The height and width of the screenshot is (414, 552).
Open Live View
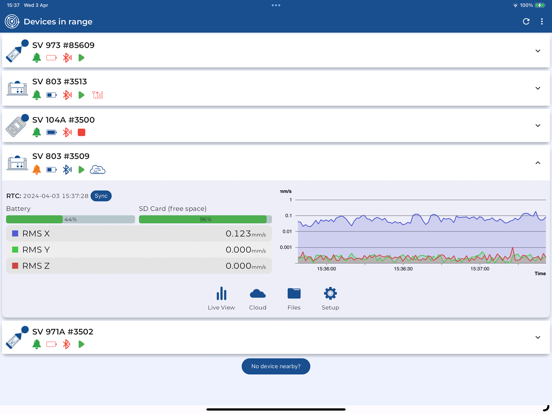coord(221,299)
